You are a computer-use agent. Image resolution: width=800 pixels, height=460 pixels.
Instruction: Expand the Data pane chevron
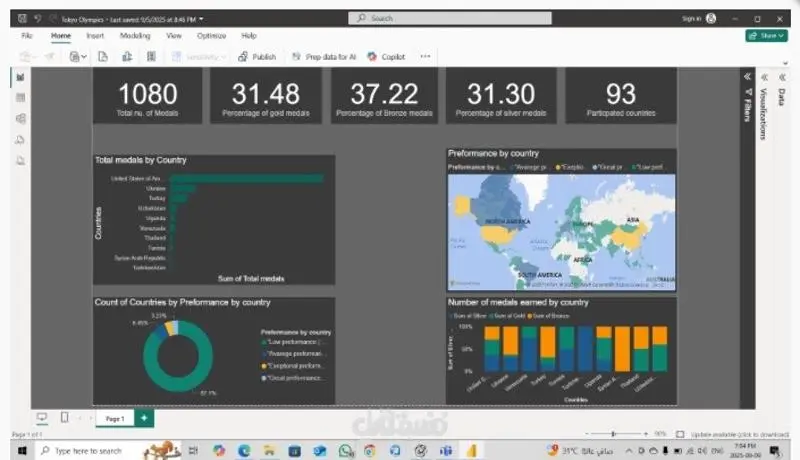[x=782, y=77]
